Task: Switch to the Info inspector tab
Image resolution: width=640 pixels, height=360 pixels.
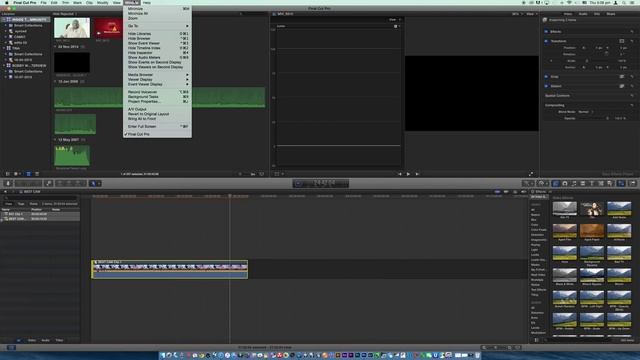Action: click(597, 14)
